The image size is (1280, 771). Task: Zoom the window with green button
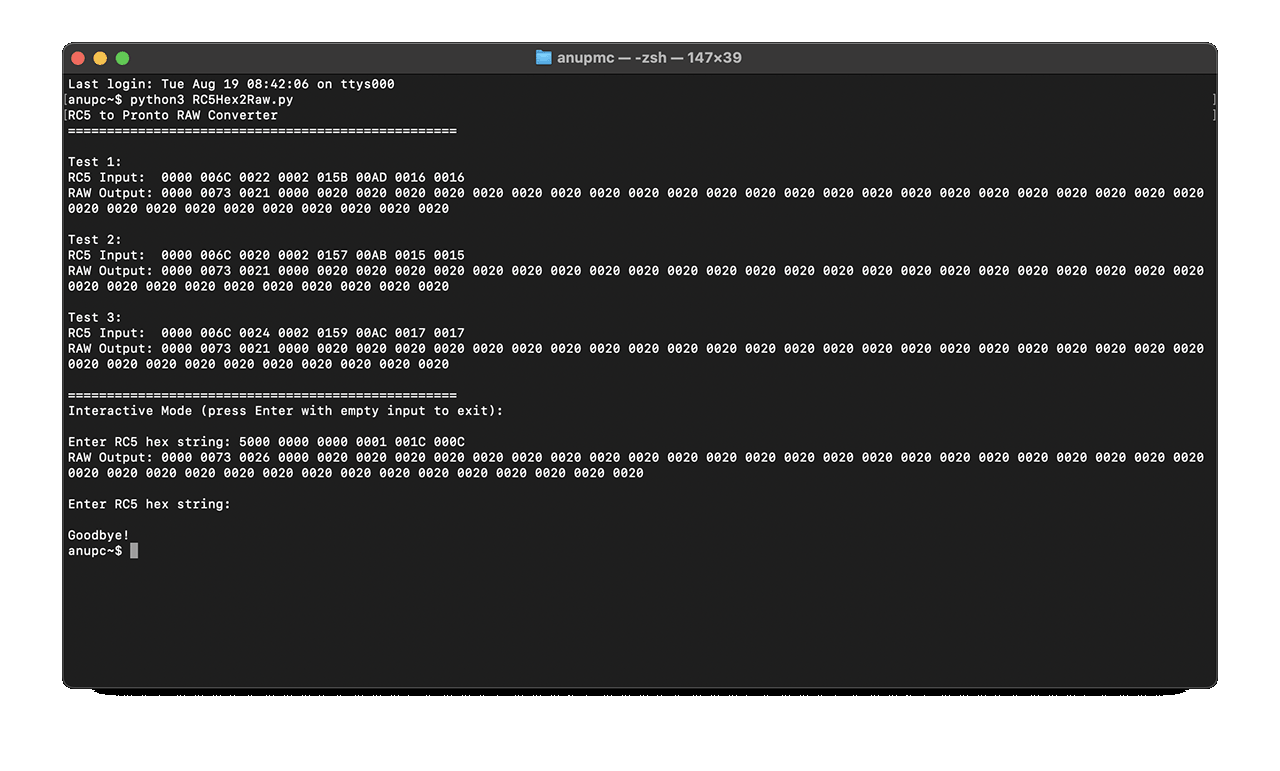tap(123, 58)
